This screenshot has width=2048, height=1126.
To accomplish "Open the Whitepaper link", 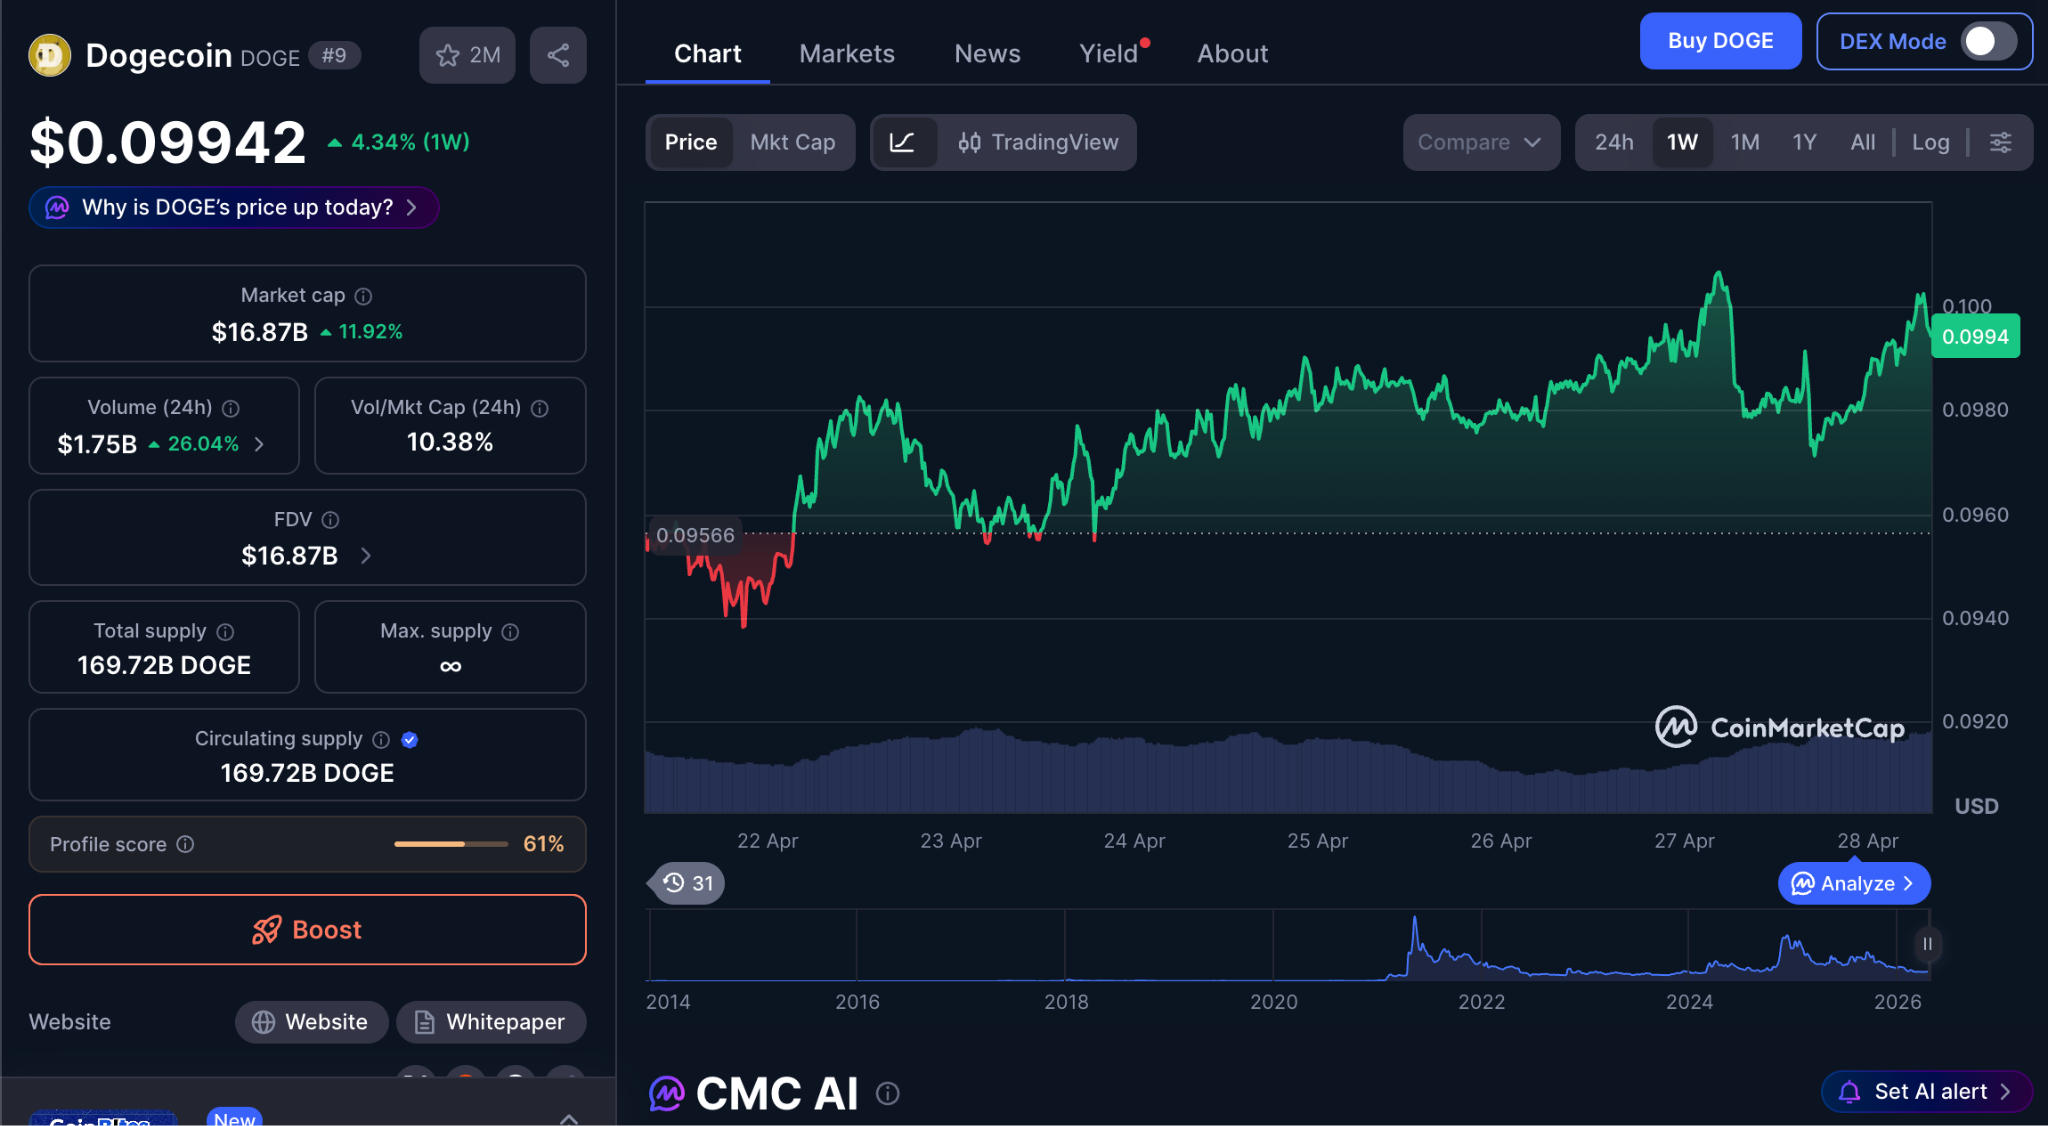I will (x=491, y=1021).
